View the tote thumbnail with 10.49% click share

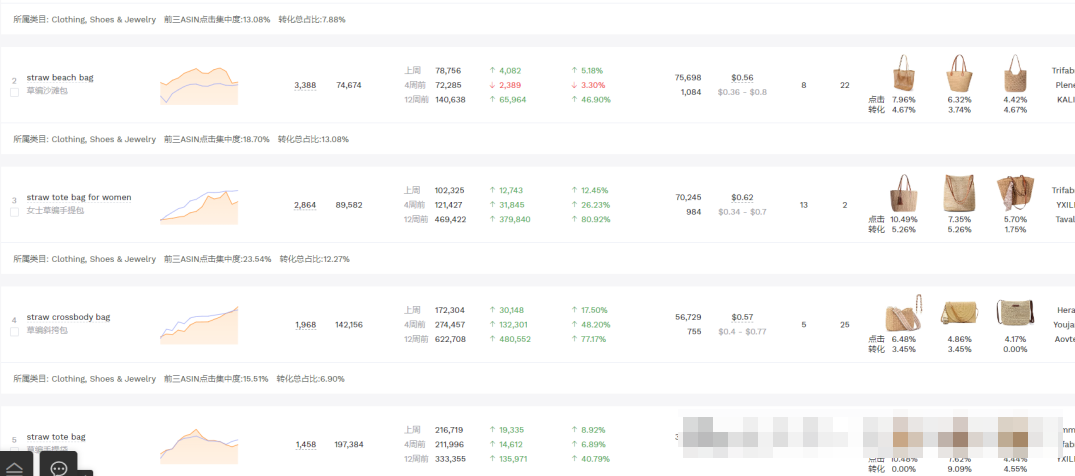[904, 193]
